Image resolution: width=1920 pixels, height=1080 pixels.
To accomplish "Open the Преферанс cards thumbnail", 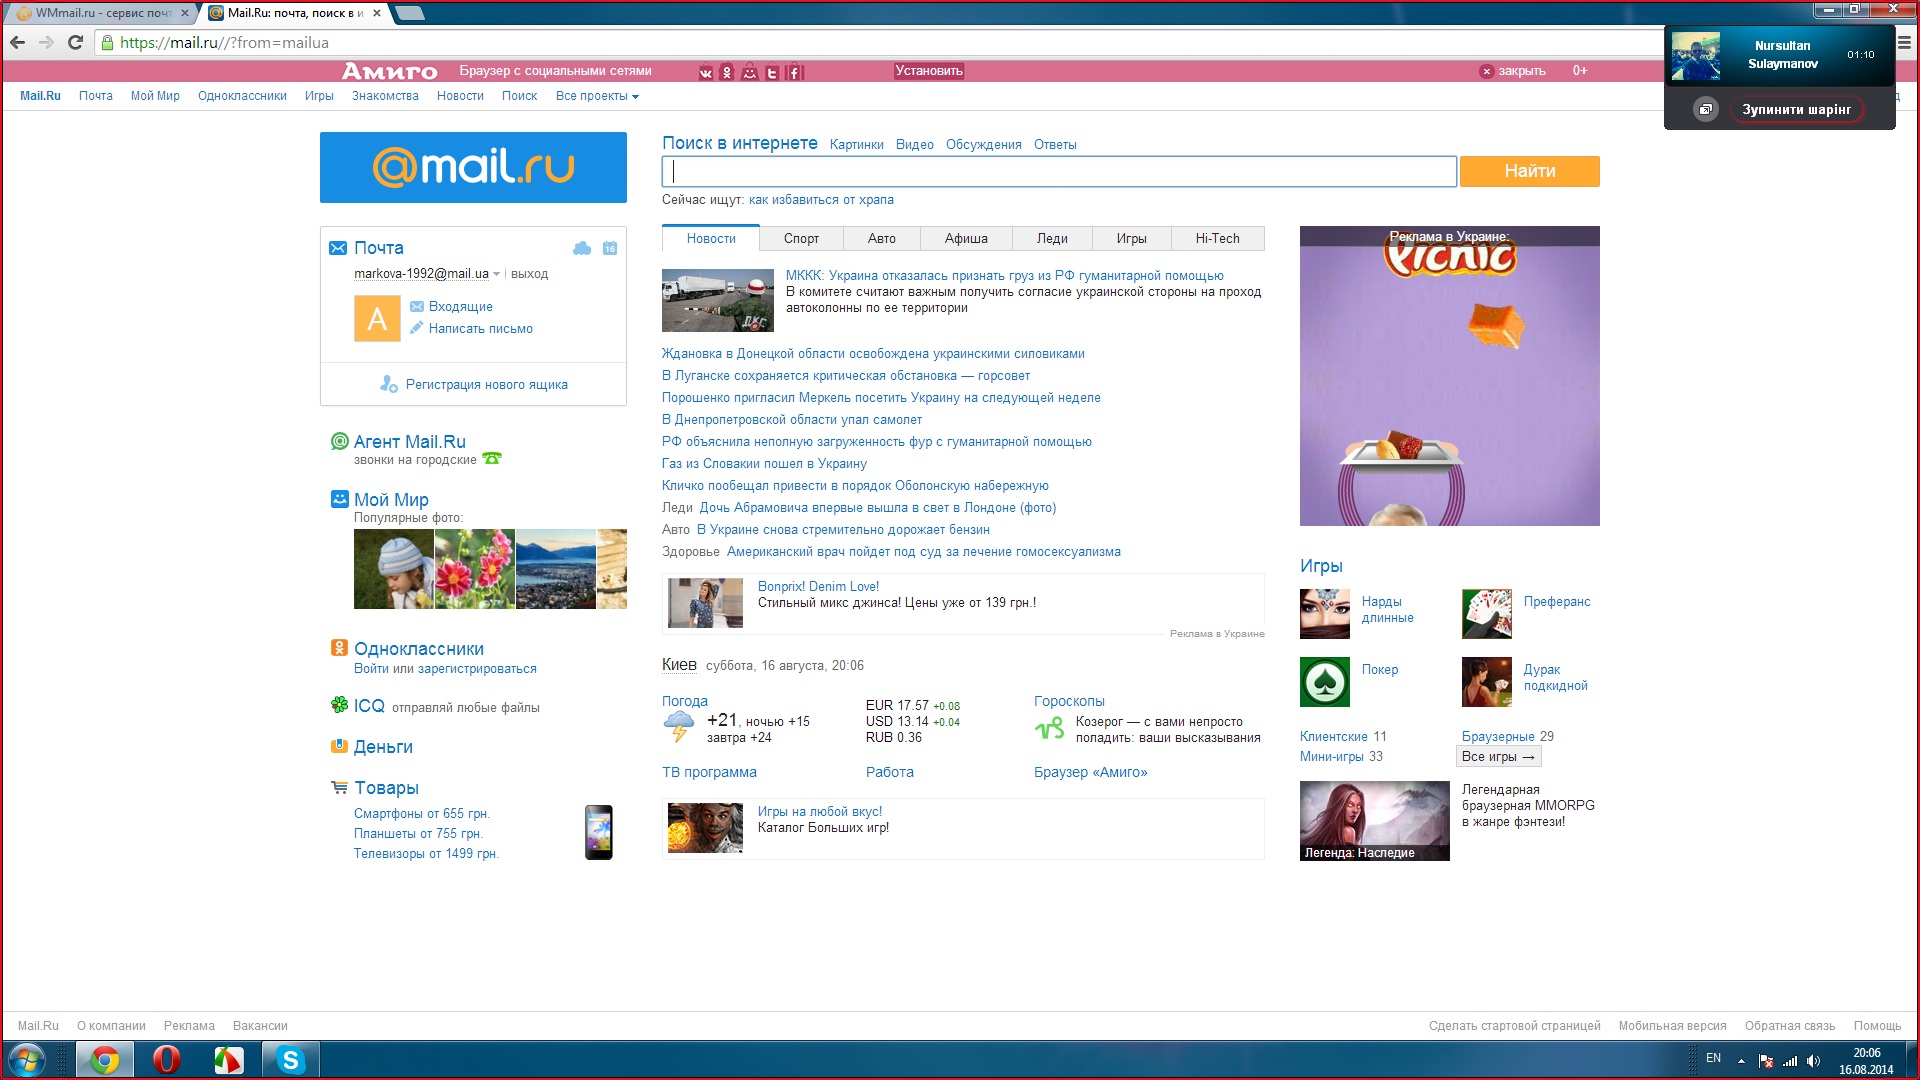I will pos(1487,614).
